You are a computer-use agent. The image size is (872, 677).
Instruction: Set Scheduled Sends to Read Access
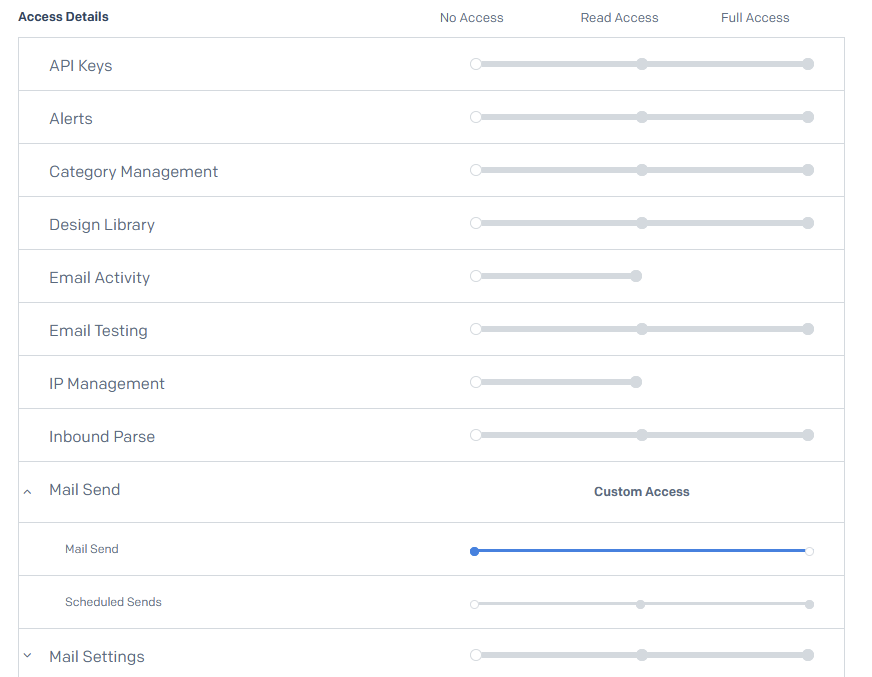[640, 604]
